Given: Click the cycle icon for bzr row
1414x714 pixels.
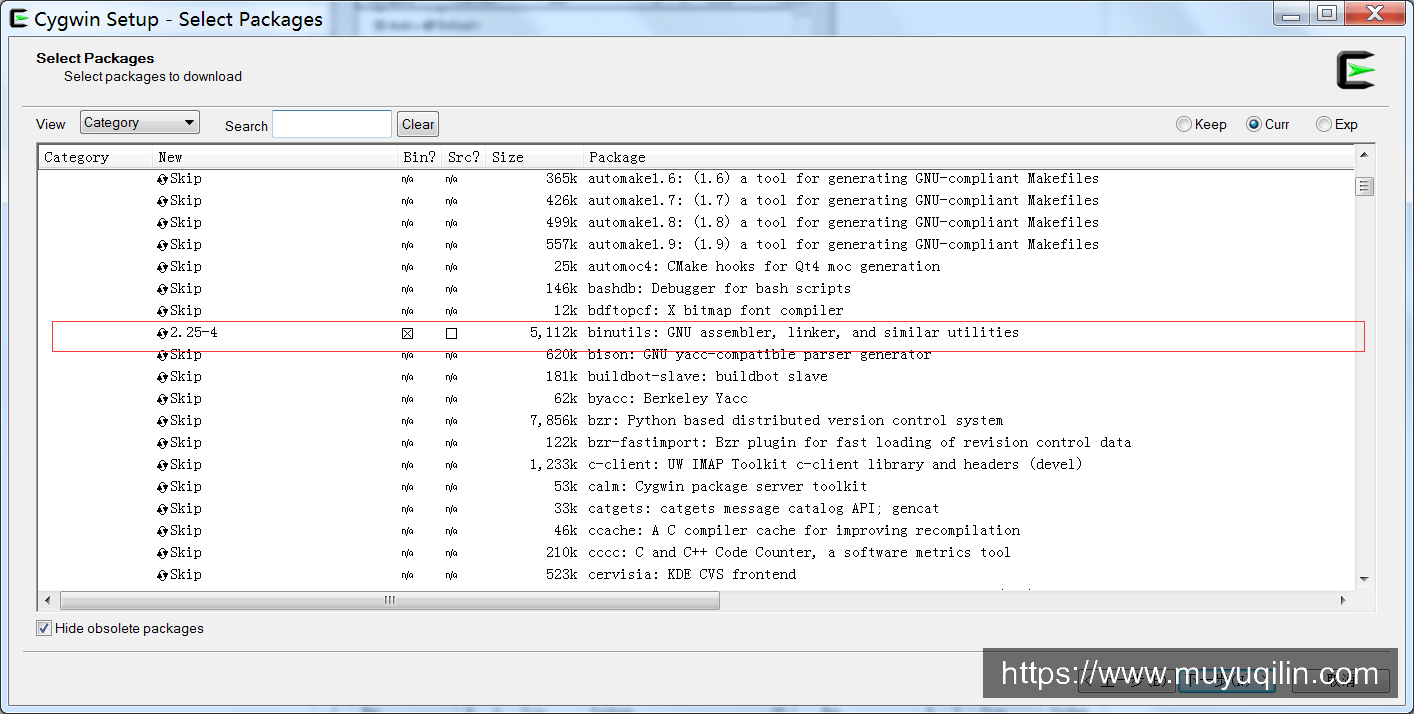Looking at the screenshot, I should coord(163,421).
